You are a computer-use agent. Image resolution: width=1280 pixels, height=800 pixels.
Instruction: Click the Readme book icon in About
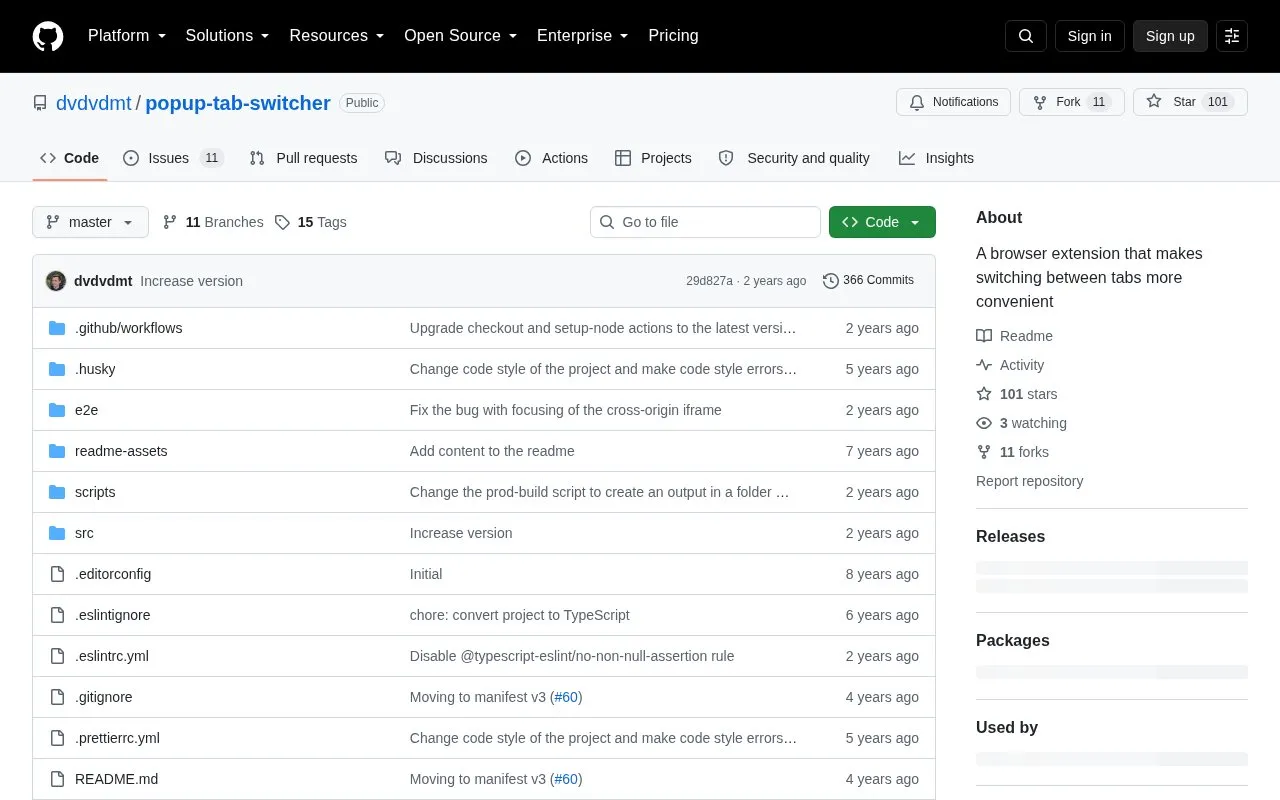[x=984, y=336]
